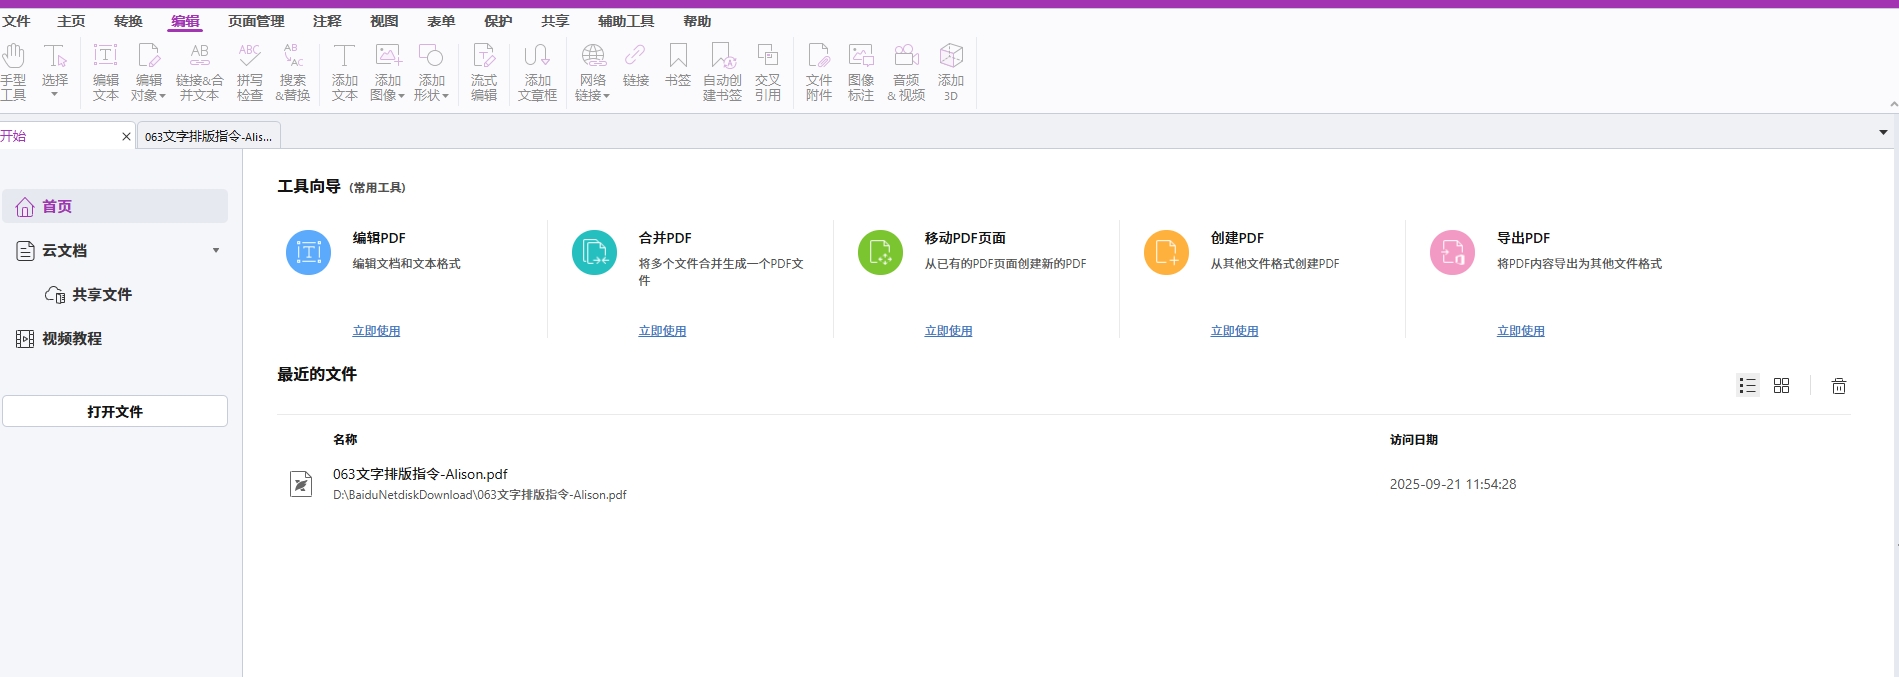Image resolution: width=1899 pixels, height=677 pixels.
Task: Switch to the 表单 Form ribbon tab
Action: [441, 21]
